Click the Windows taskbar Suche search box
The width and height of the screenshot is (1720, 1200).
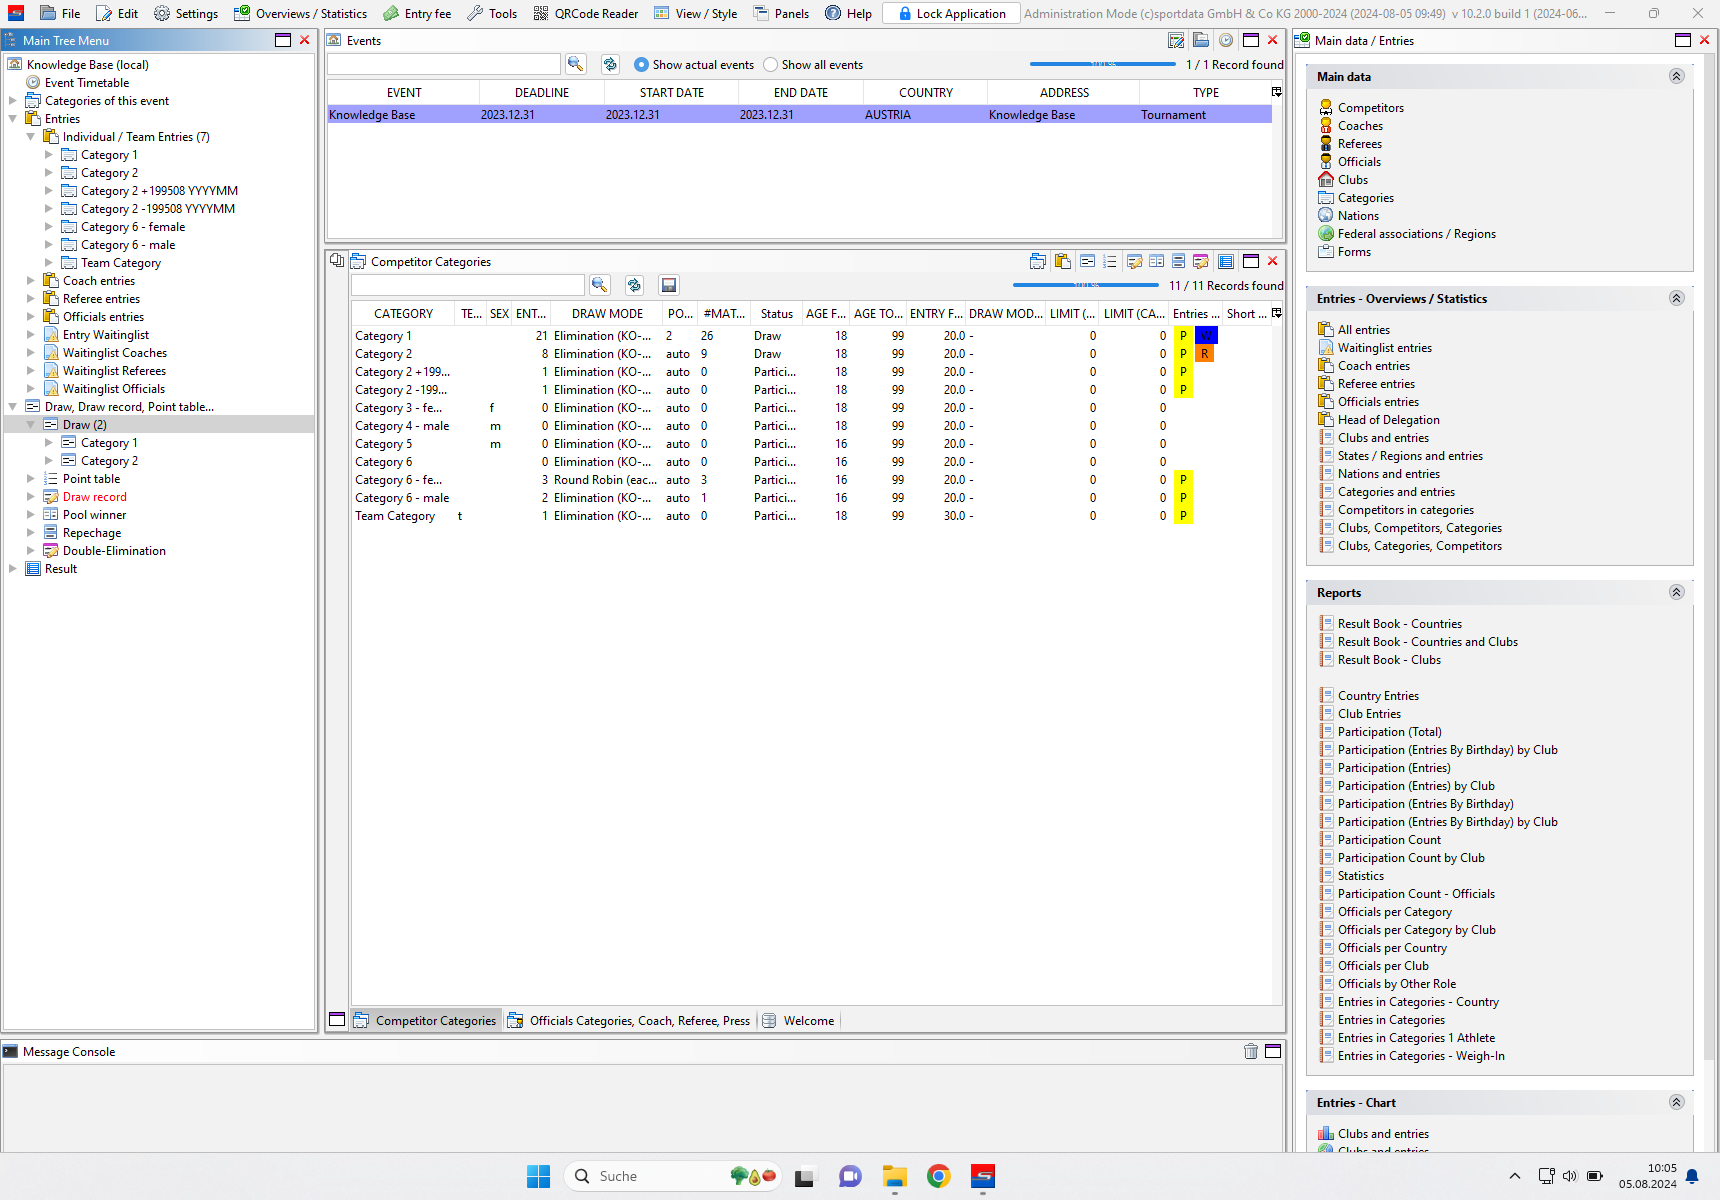(x=674, y=1176)
